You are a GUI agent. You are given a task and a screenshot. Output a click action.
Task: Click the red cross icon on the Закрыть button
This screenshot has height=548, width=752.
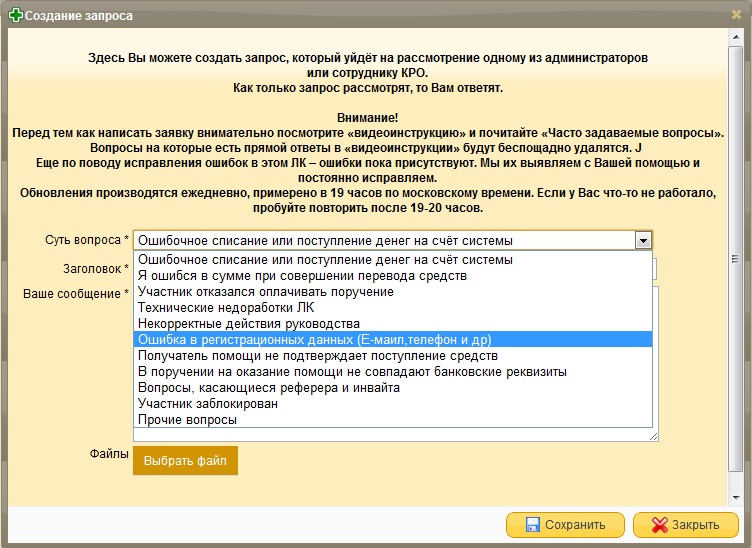tap(659, 525)
